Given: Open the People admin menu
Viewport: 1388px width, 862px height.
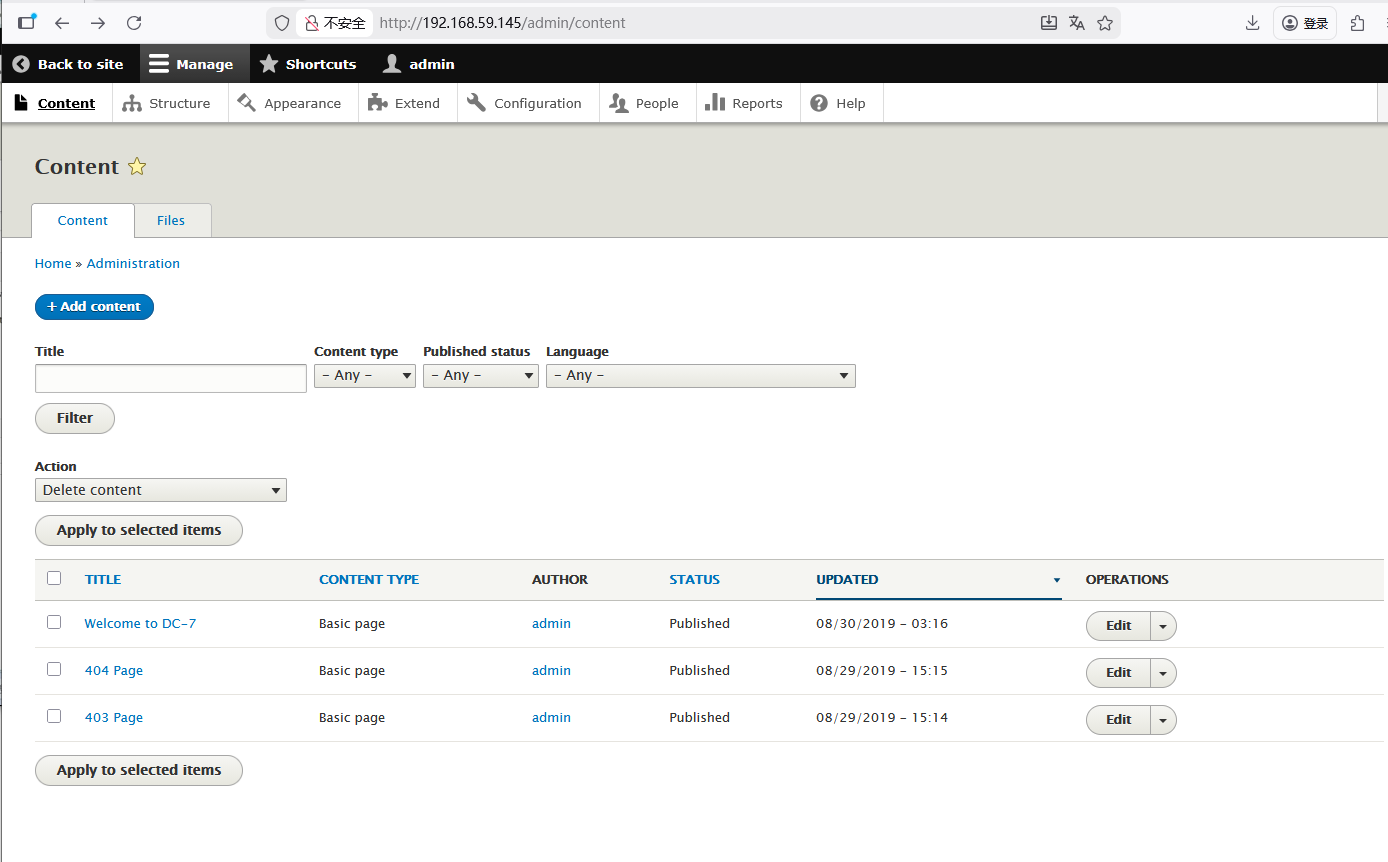Looking at the screenshot, I should pos(647,103).
